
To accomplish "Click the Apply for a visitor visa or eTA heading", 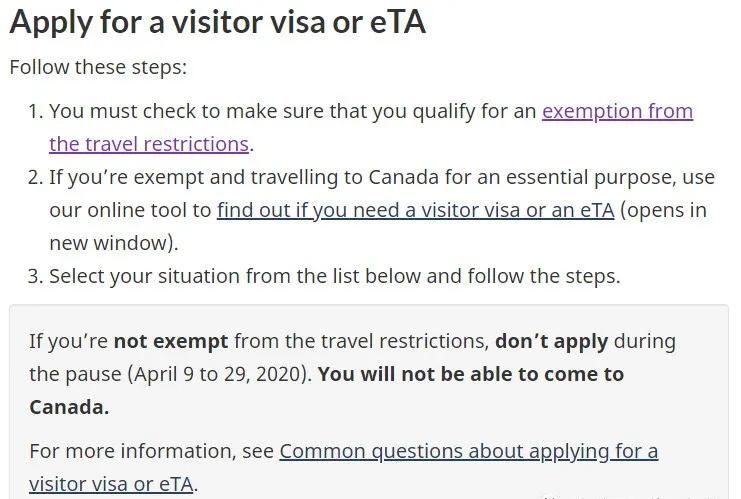I will [217, 22].
